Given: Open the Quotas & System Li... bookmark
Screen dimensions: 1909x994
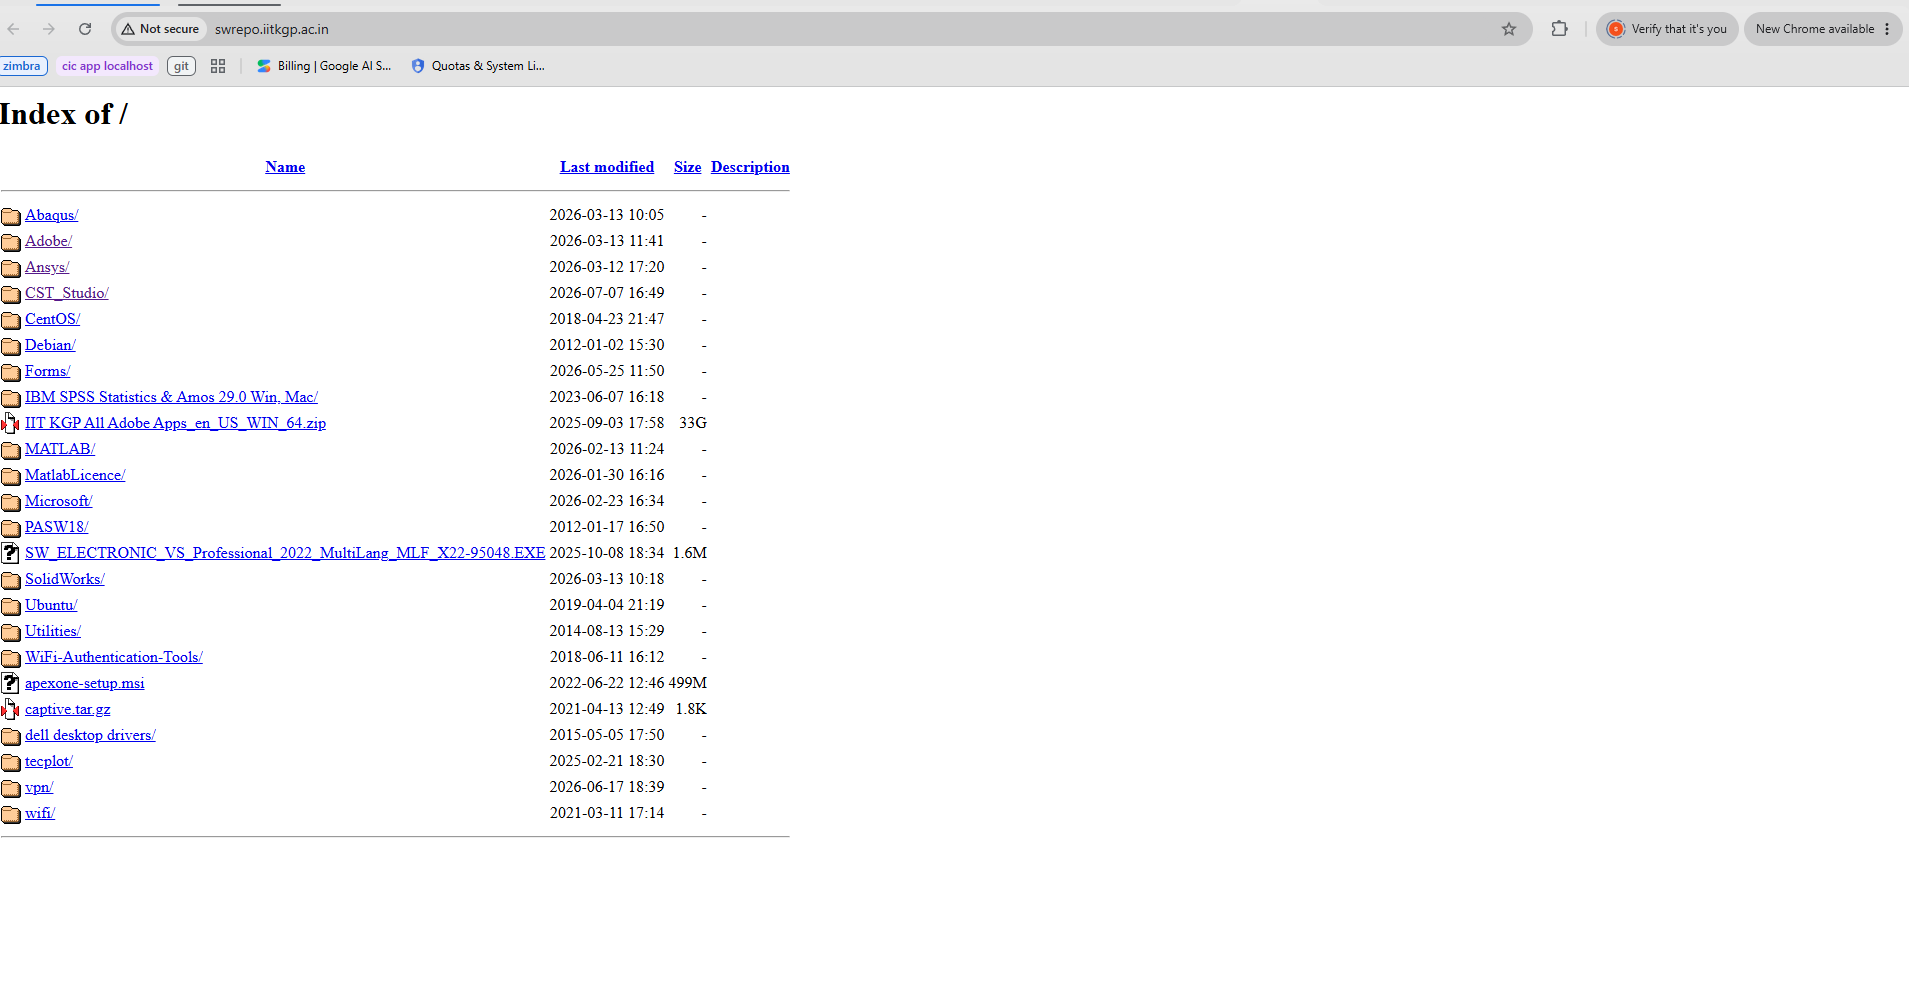Looking at the screenshot, I should click(x=478, y=66).
